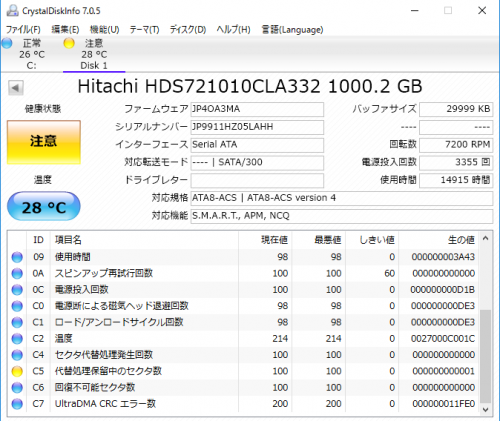This screenshot has width=500, height=421.
Task: Open the テーマ(T) menu
Action: [x=144, y=30]
